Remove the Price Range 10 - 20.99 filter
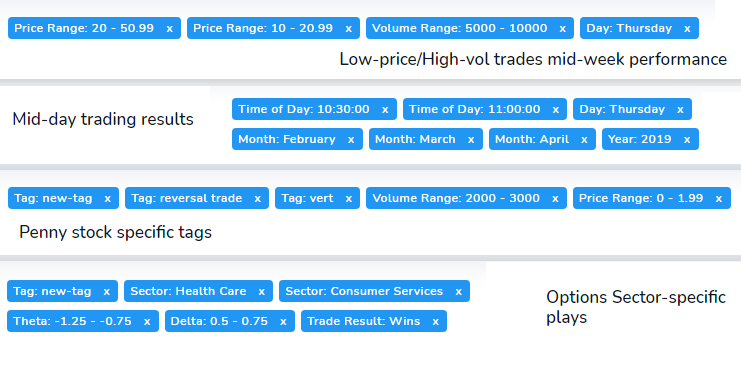This screenshot has height=385, width=741. point(348,29)
